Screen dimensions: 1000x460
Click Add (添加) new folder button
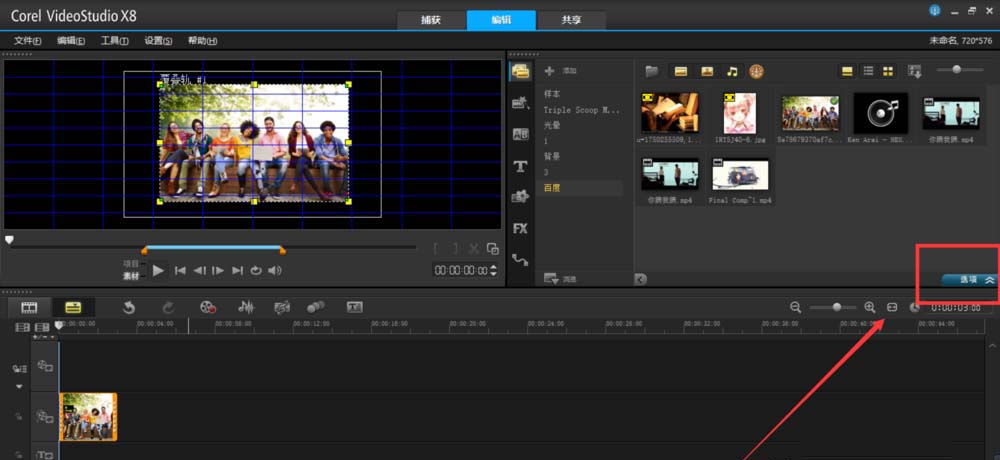click(561, 71)
